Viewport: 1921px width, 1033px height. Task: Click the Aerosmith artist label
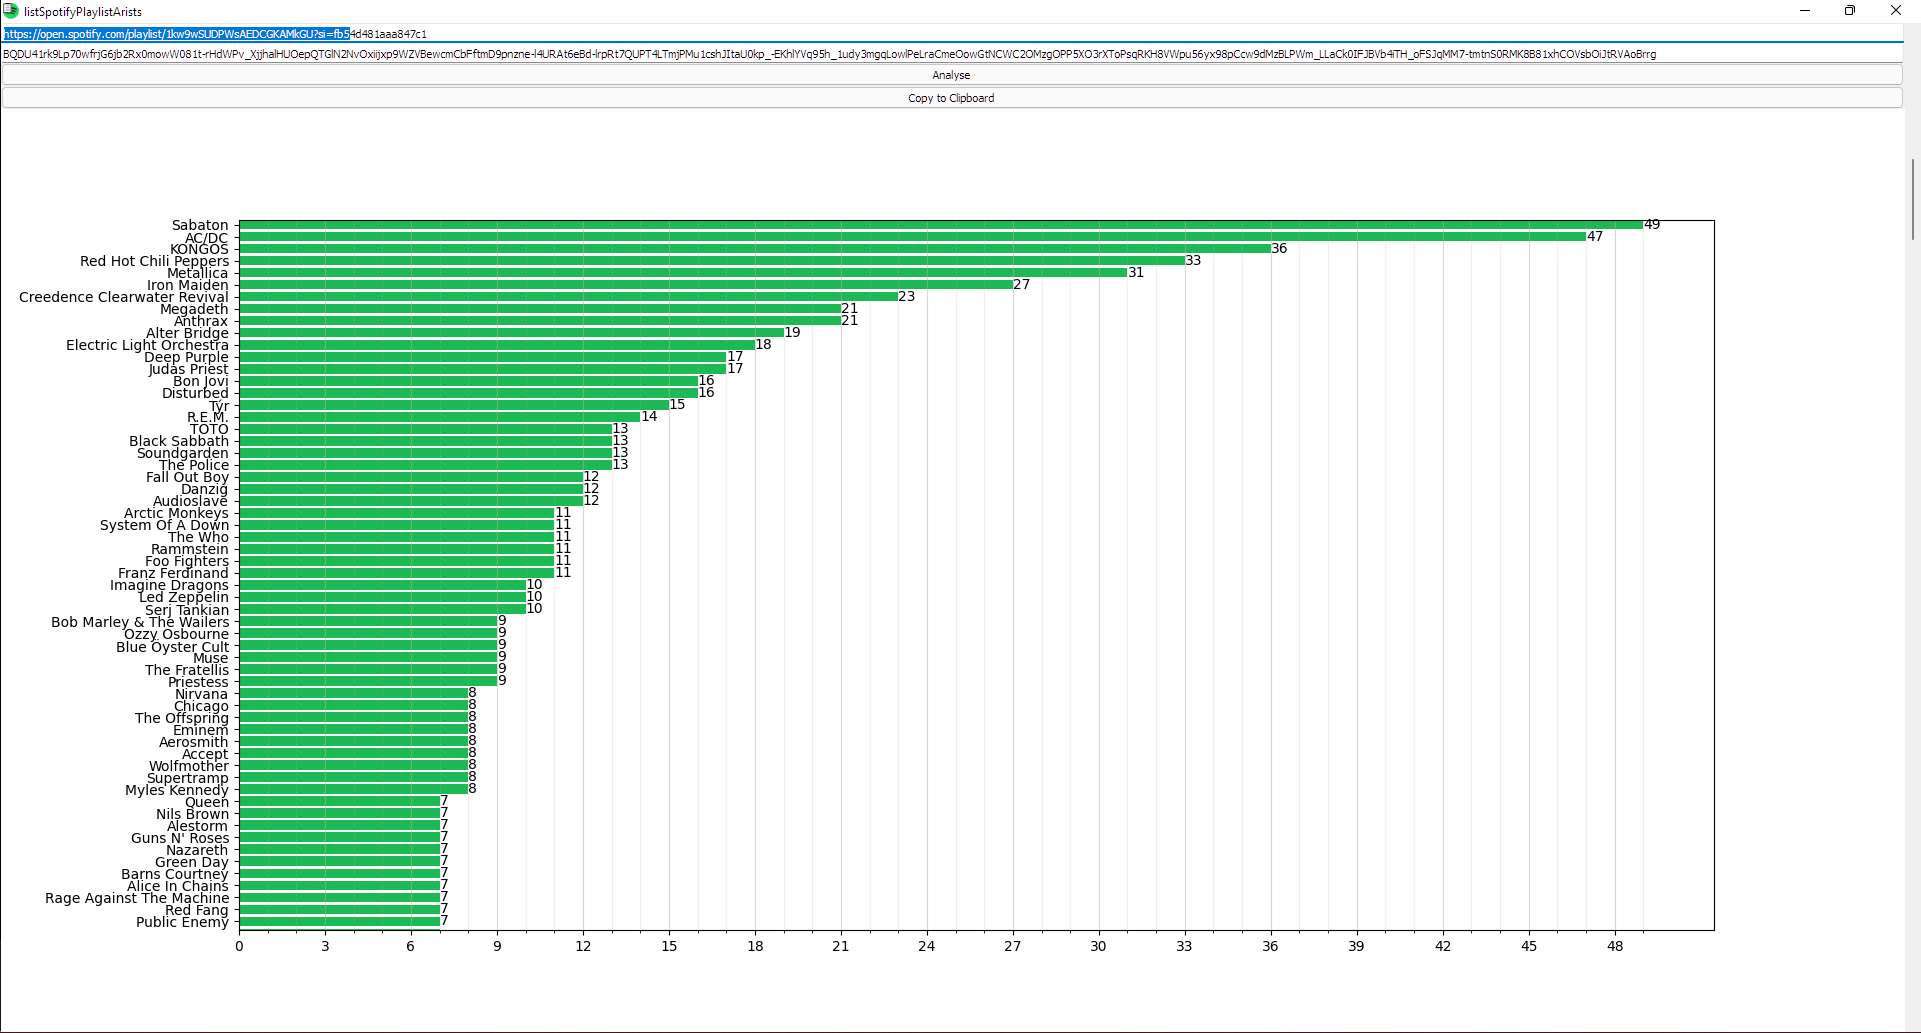(194, 742)
